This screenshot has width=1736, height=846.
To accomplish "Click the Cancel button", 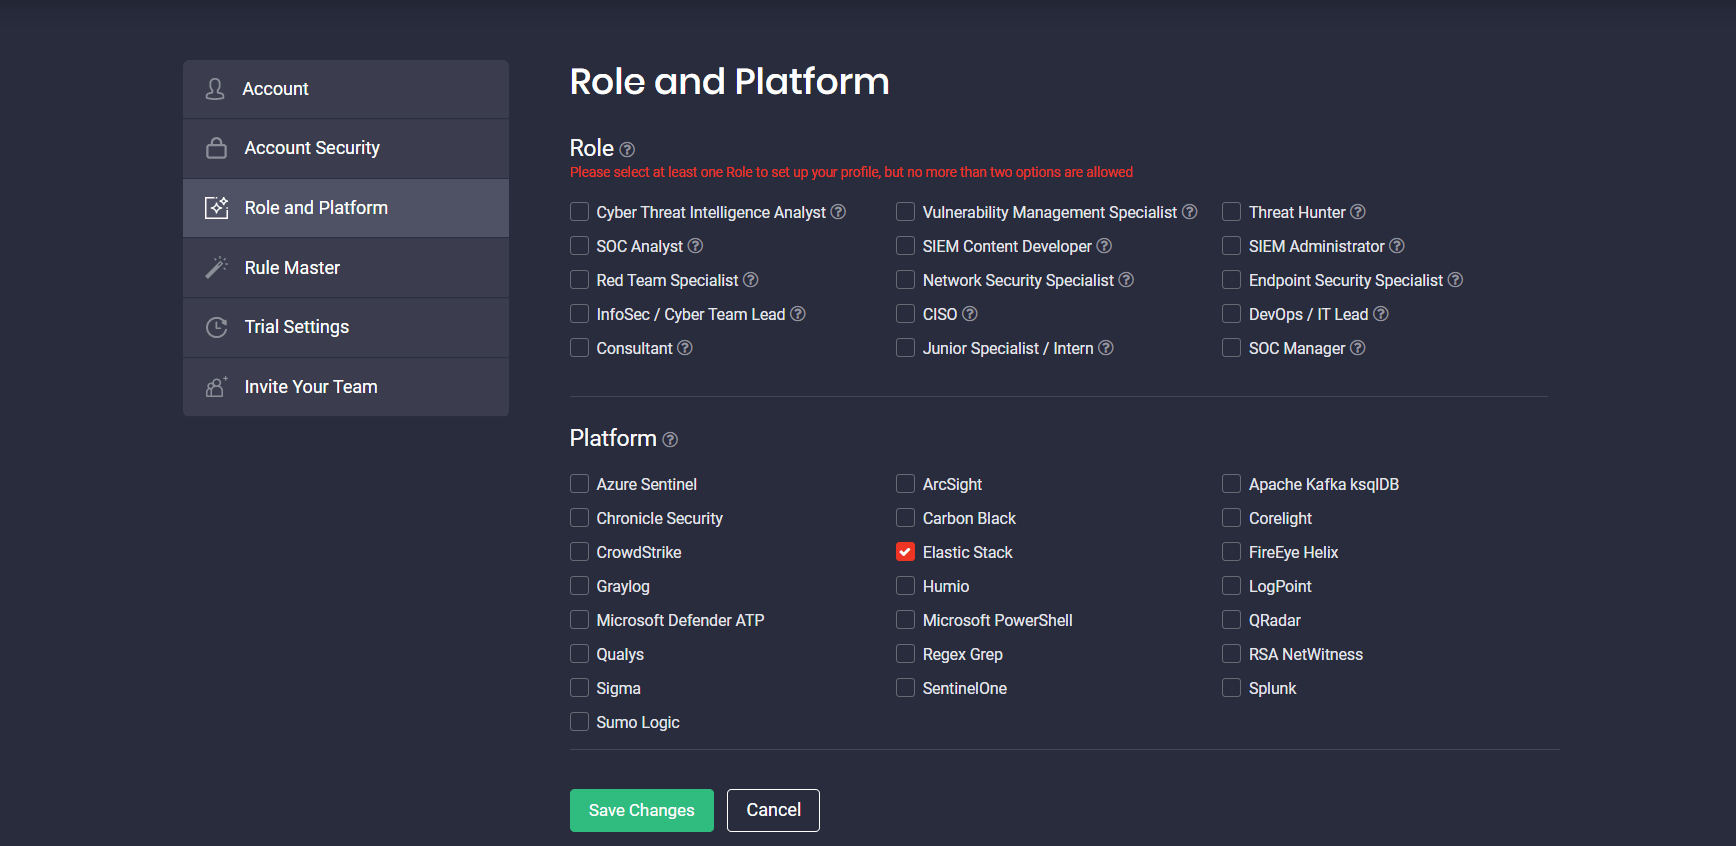I will coord(773,810).
